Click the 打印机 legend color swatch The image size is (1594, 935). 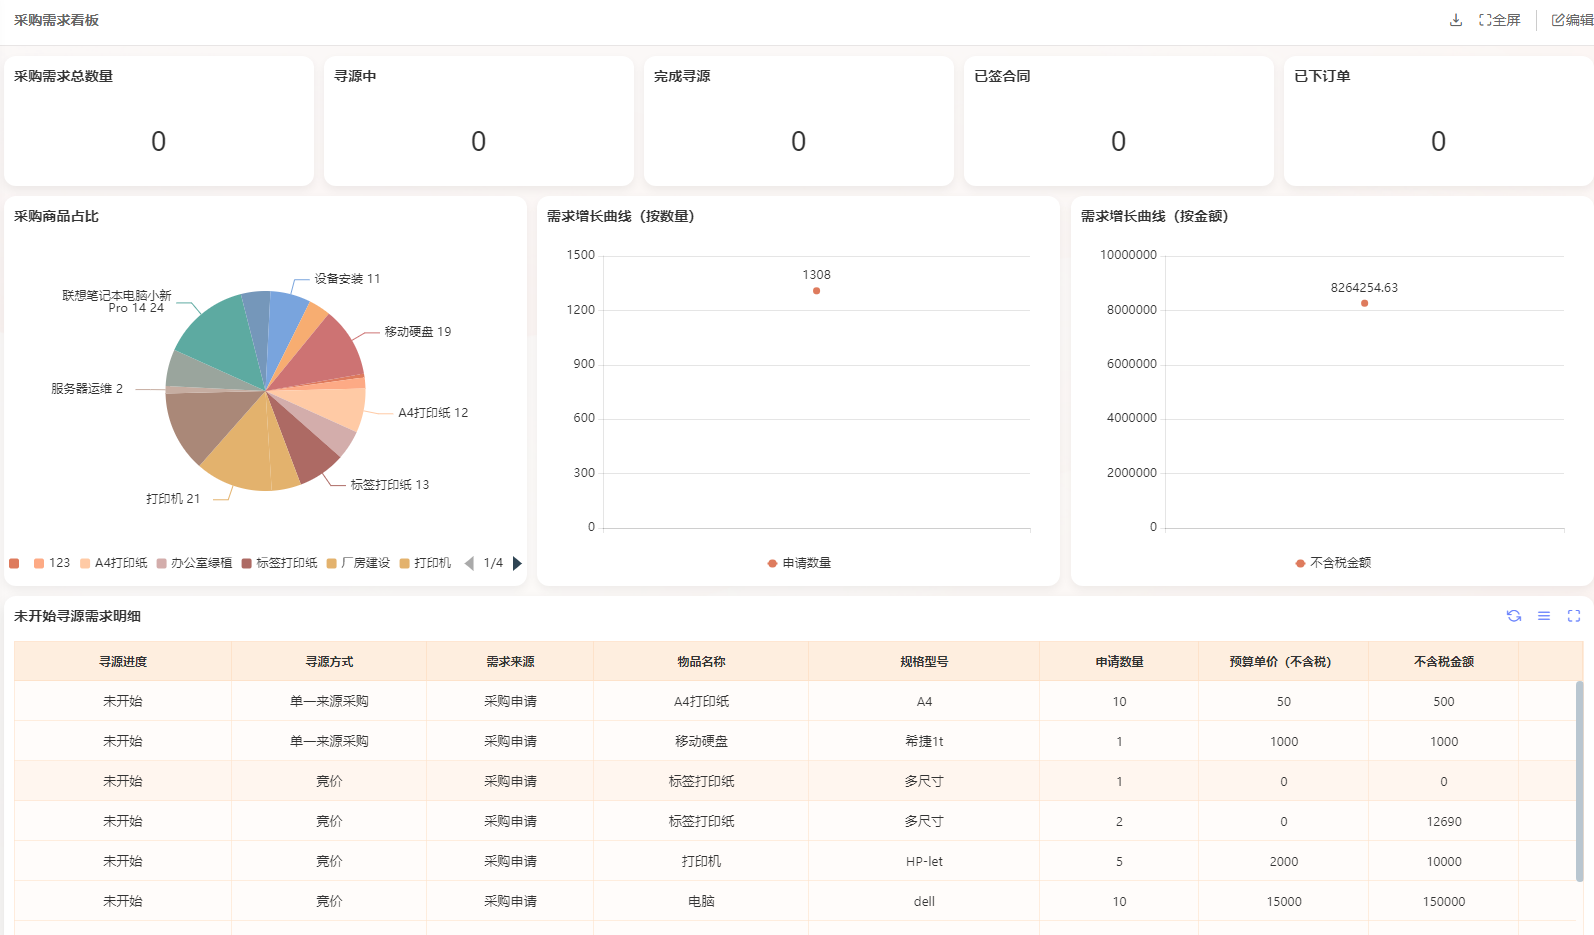tap(405, 563)
